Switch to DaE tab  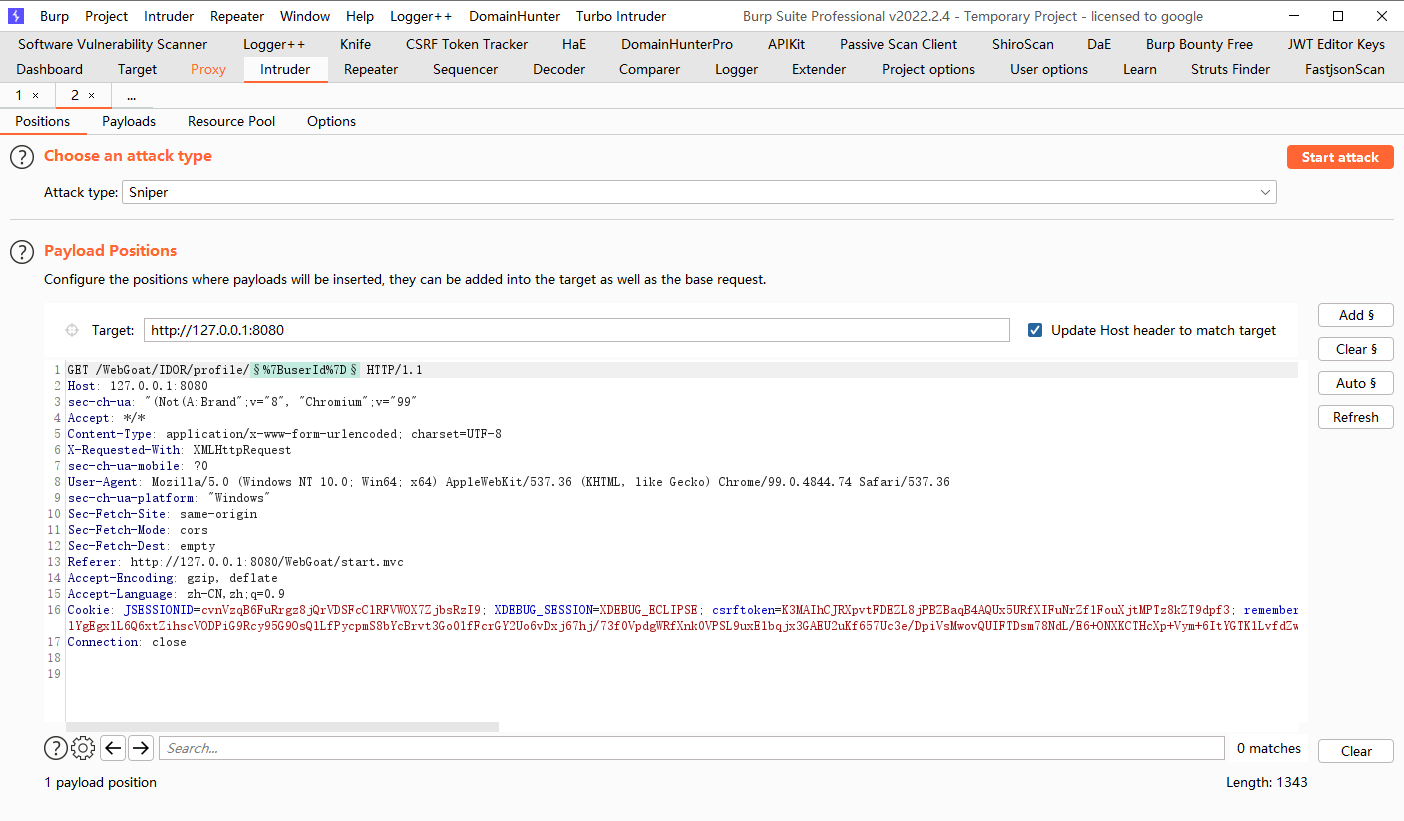(x=1099, y=44)
